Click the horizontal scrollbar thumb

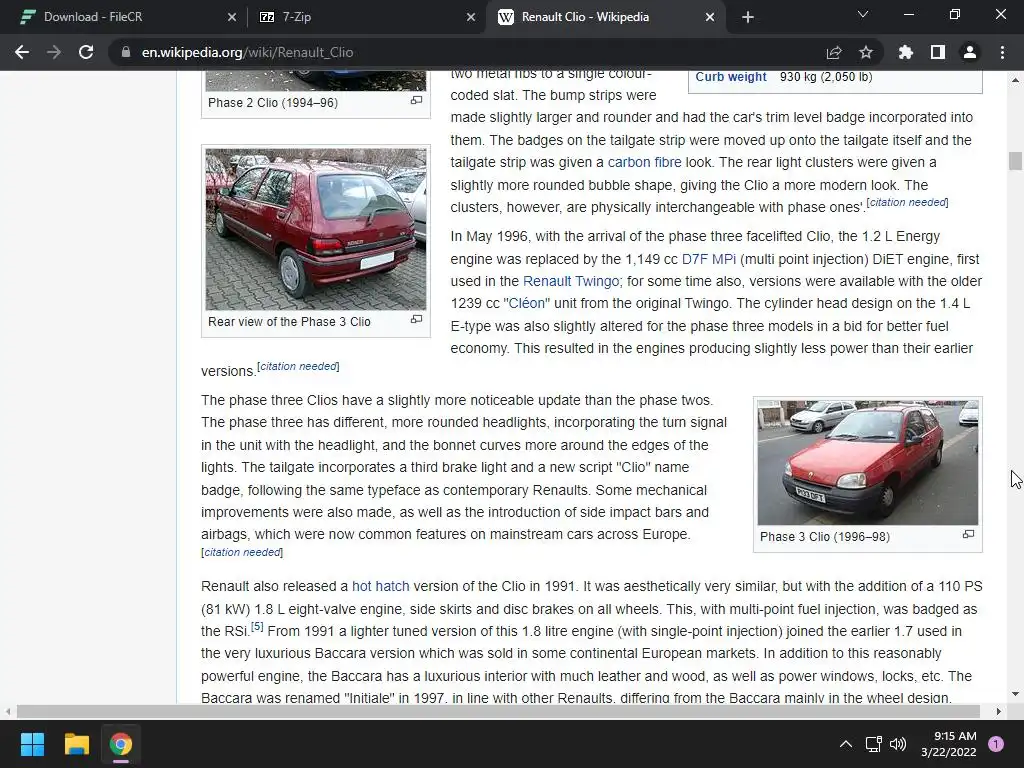tap(498, 711)
